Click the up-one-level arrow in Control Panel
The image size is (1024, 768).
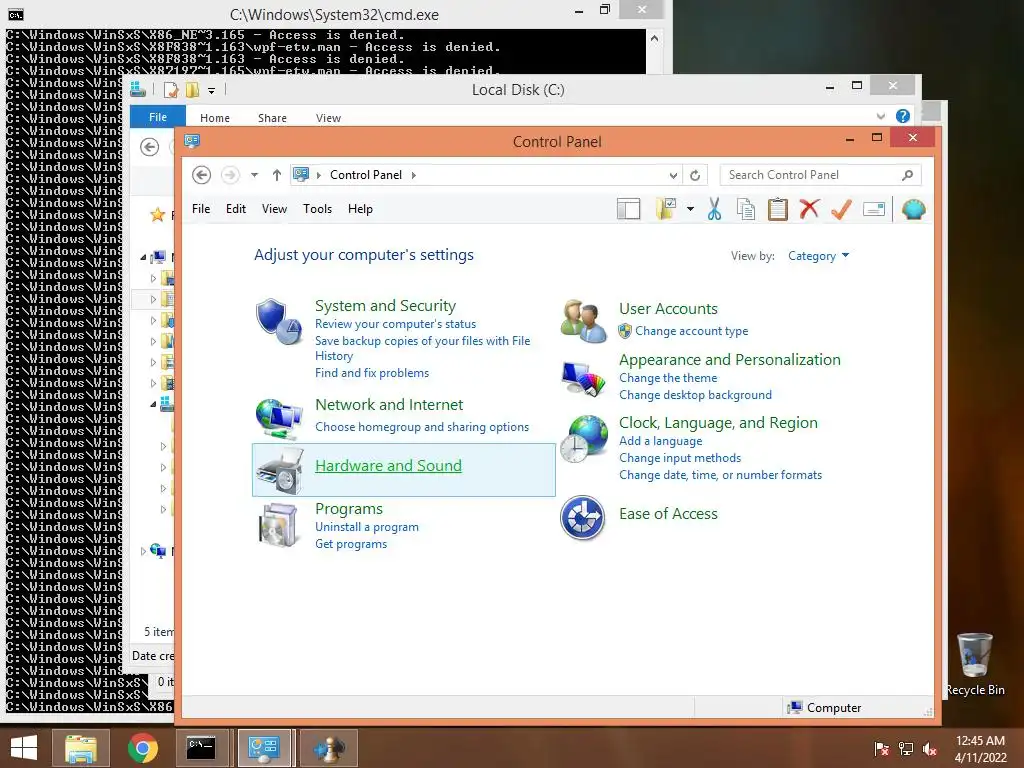click(x=277, y=175)
